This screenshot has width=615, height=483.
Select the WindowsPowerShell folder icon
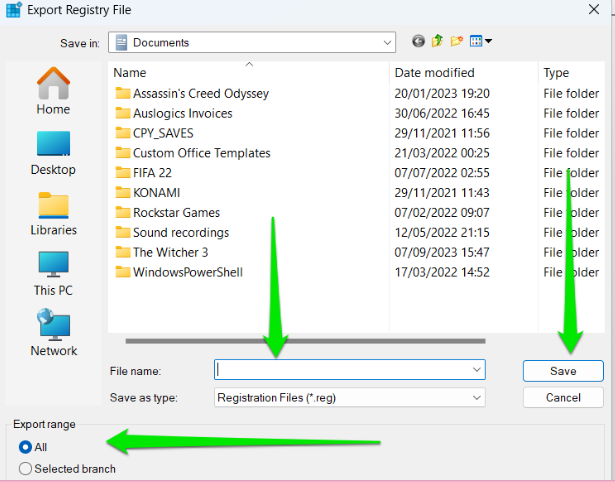(x=123, y=272)
